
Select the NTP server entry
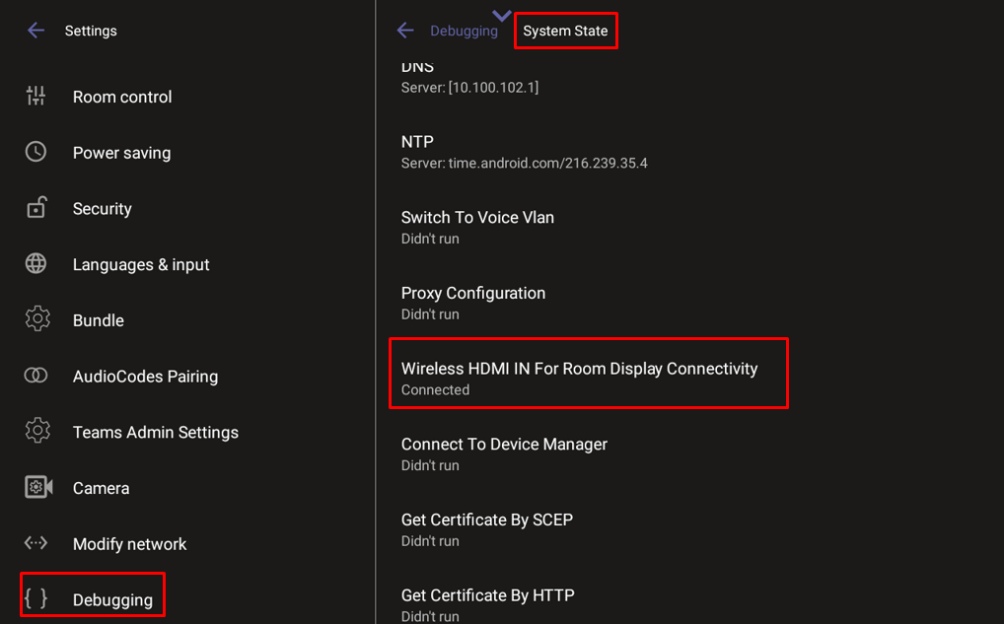523,152
